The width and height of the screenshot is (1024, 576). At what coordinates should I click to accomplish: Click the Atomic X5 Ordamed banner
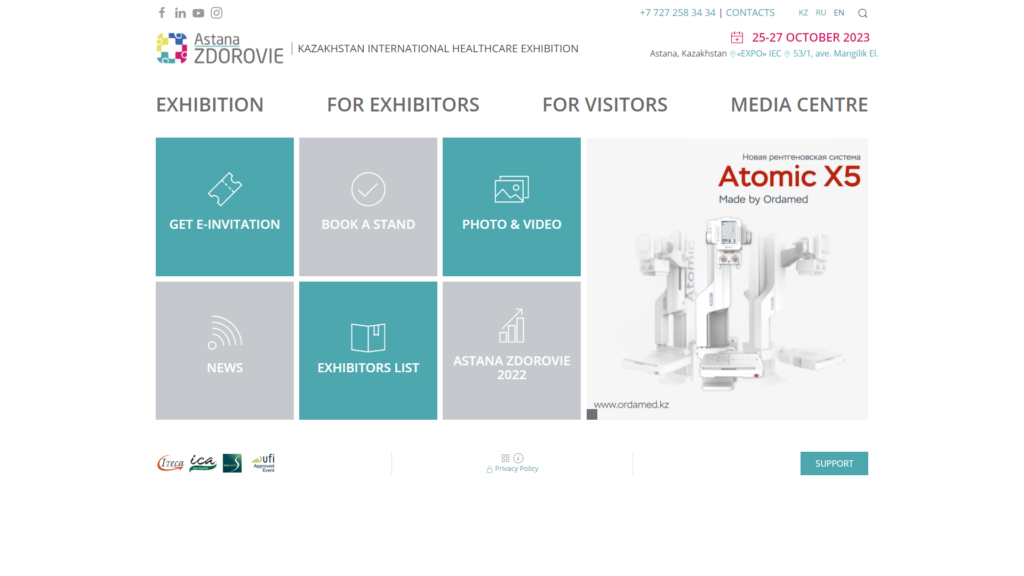click(x=728, y=279)
